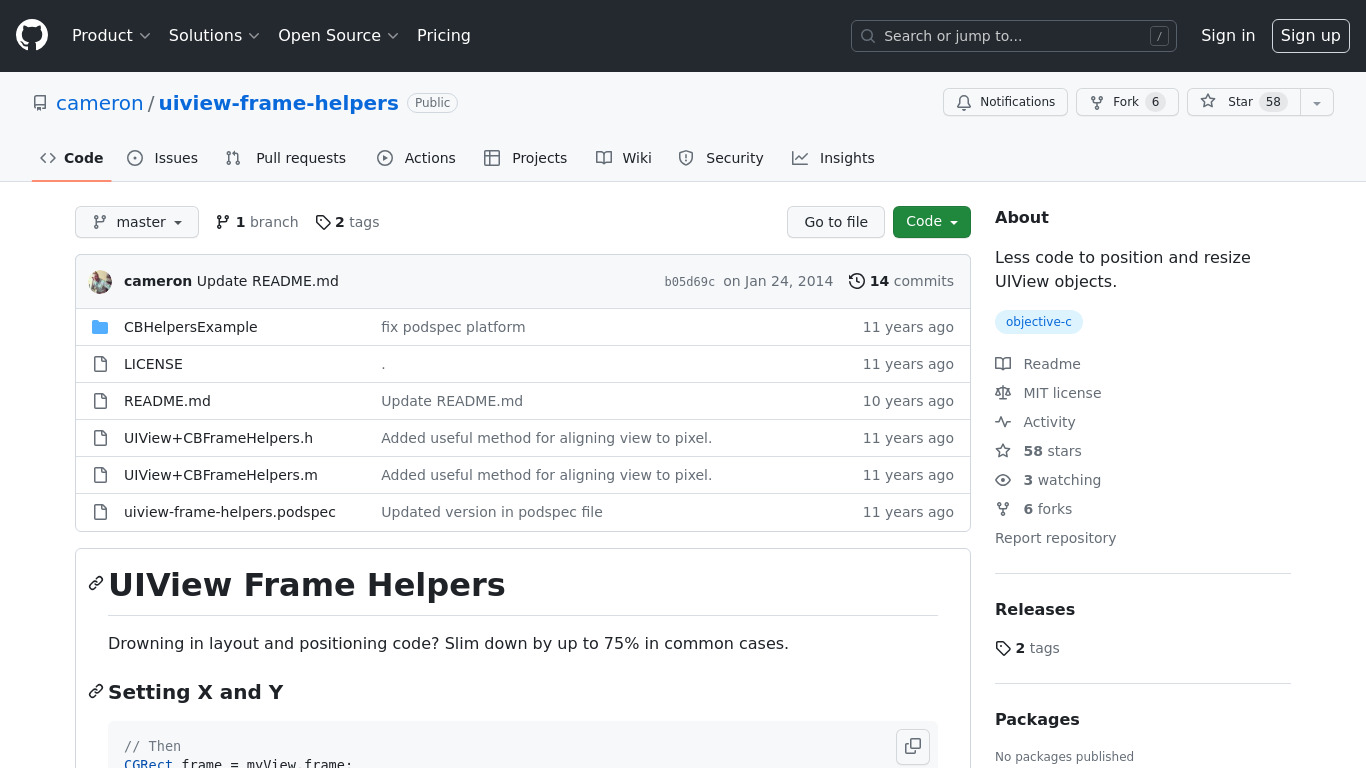Open the 'Update README.md' latest commit message
Image resolution: width=1366 pixels, height=768 pixels.
click(268, 281)
